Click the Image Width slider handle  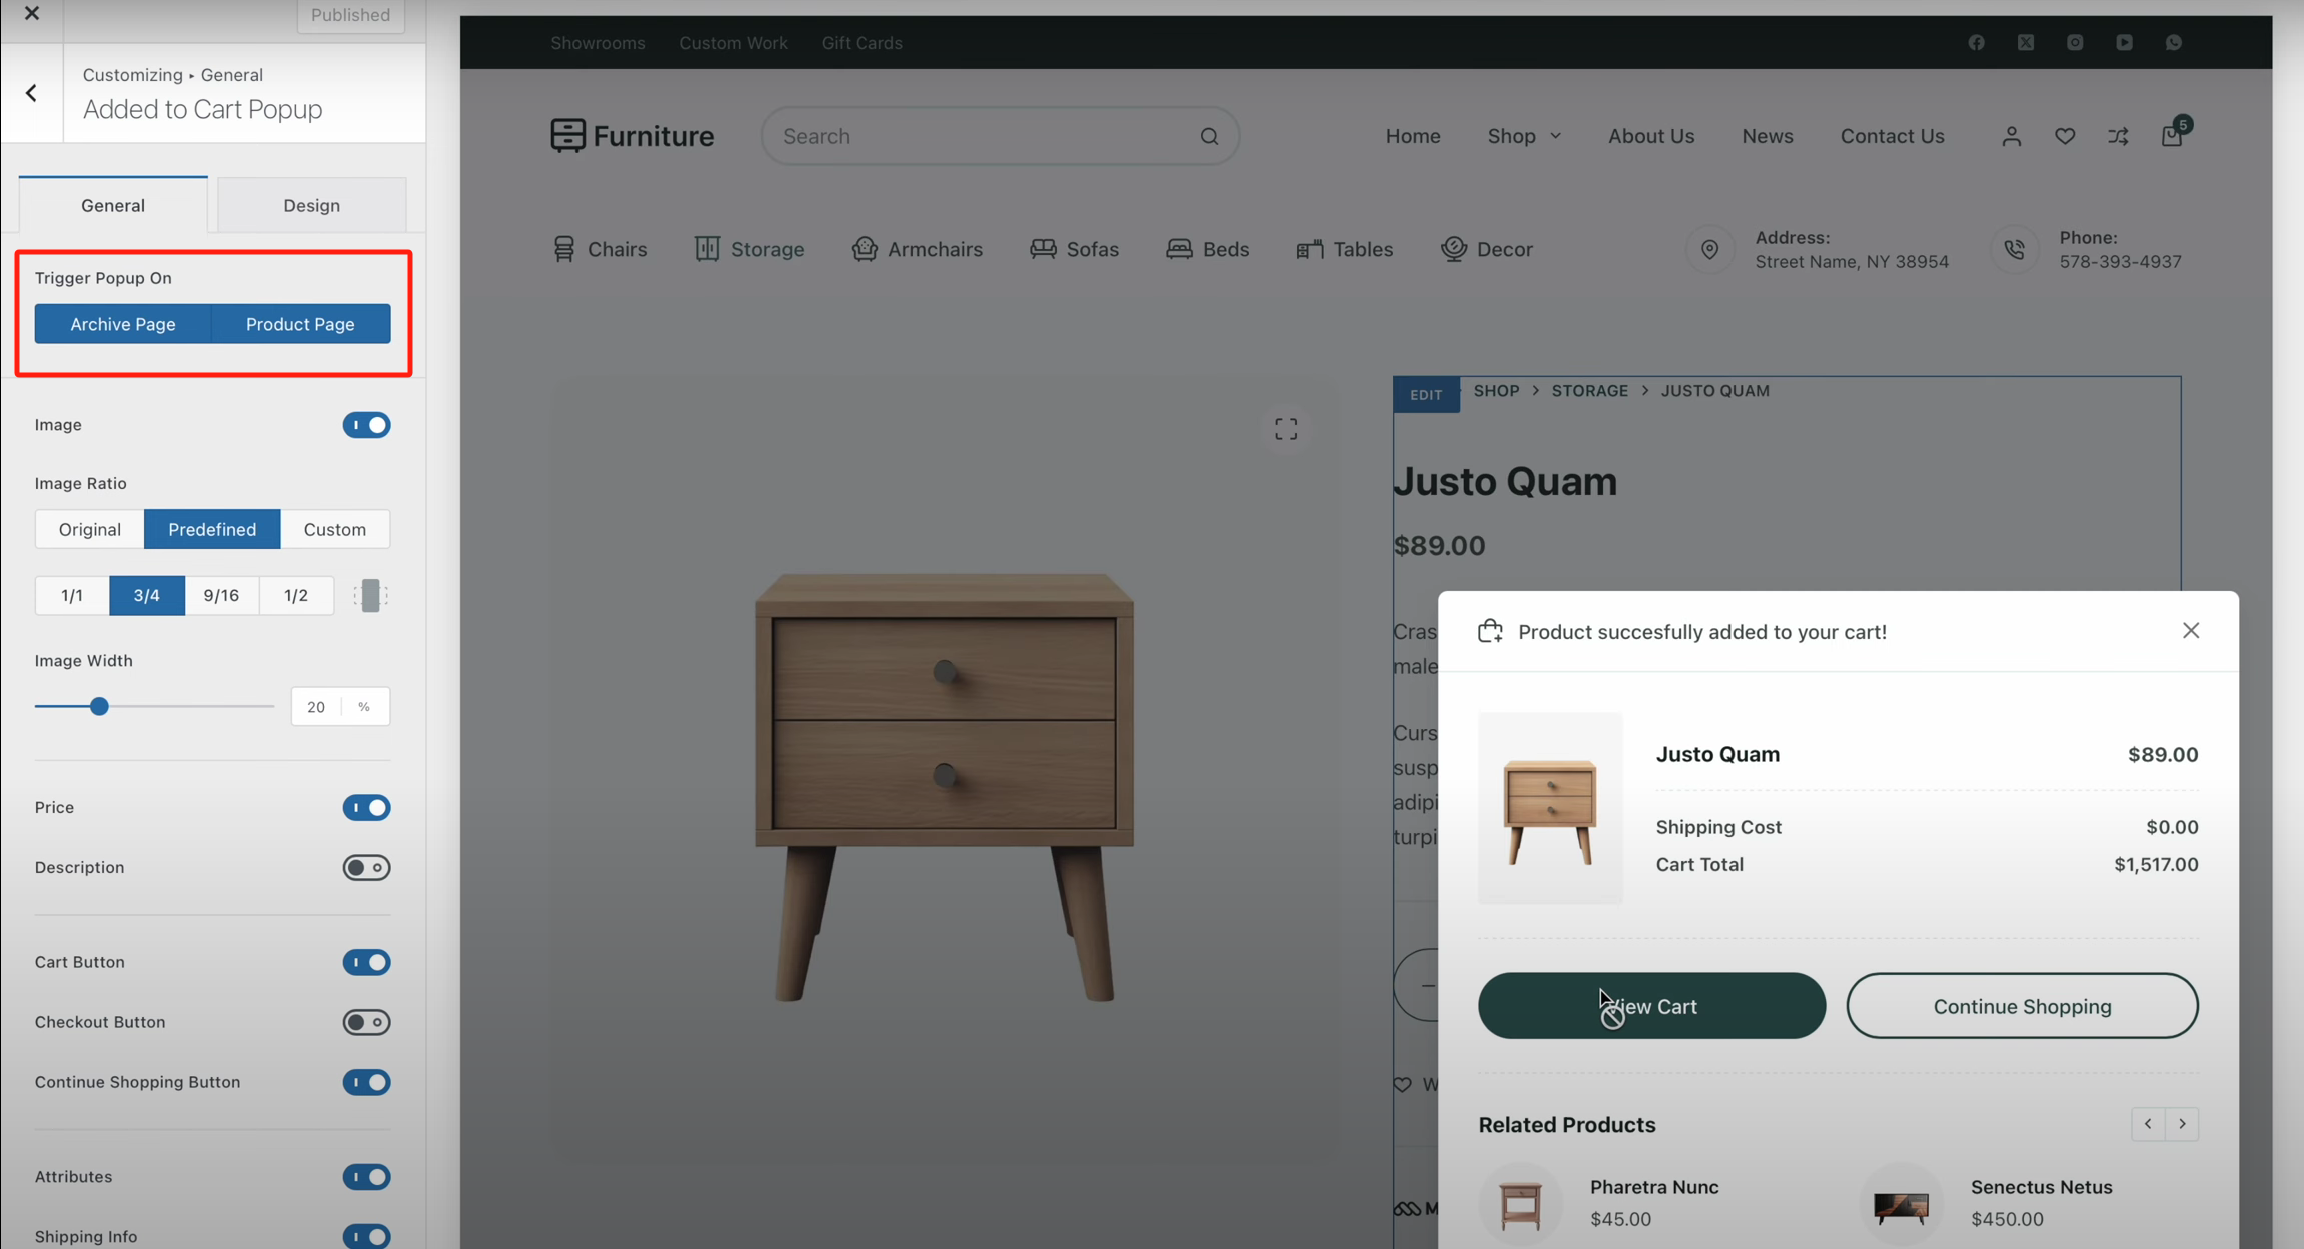(99, 707)
